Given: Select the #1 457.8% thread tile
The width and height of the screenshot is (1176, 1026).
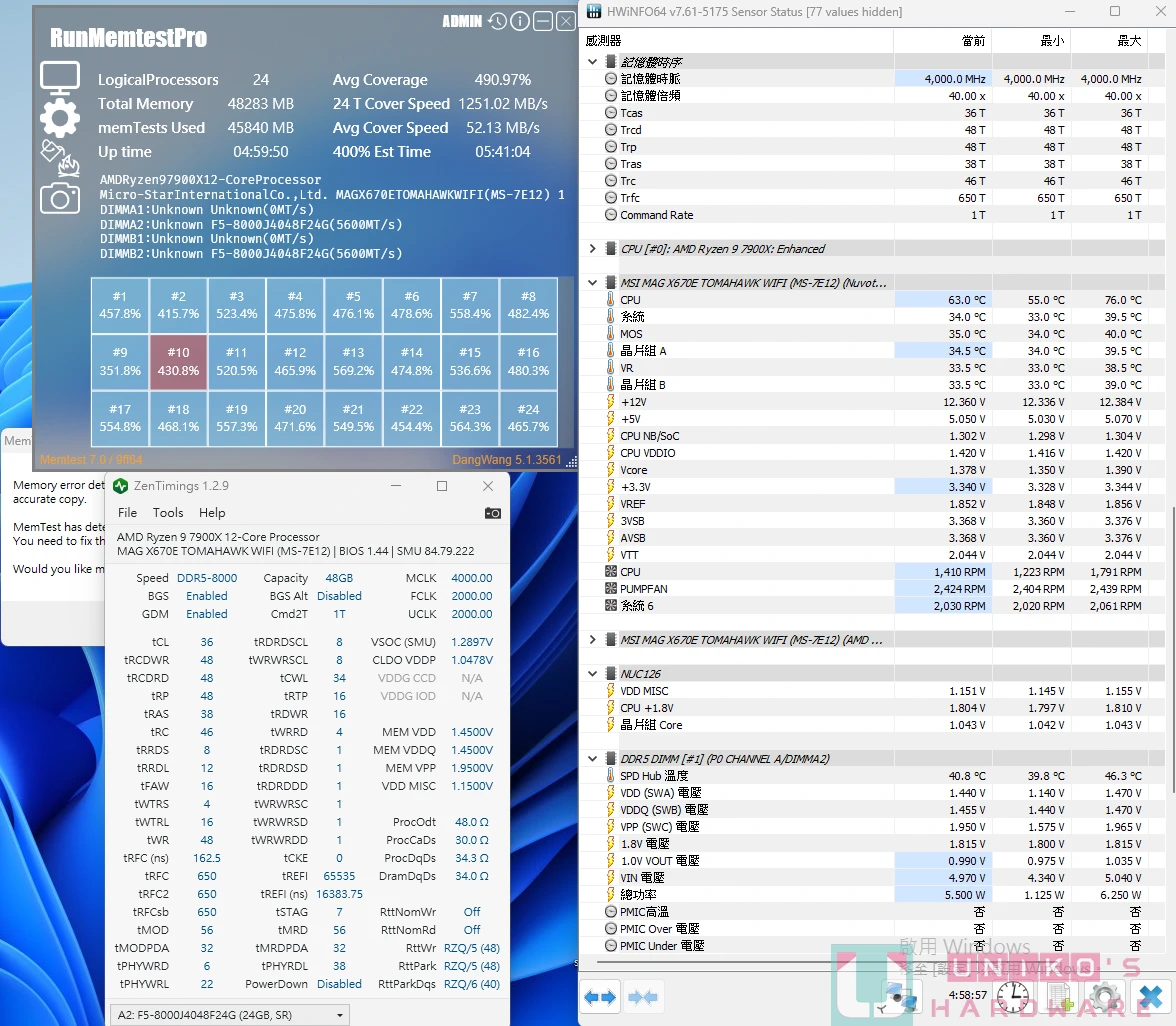Looking at the screenshot, I should (120, 305).
